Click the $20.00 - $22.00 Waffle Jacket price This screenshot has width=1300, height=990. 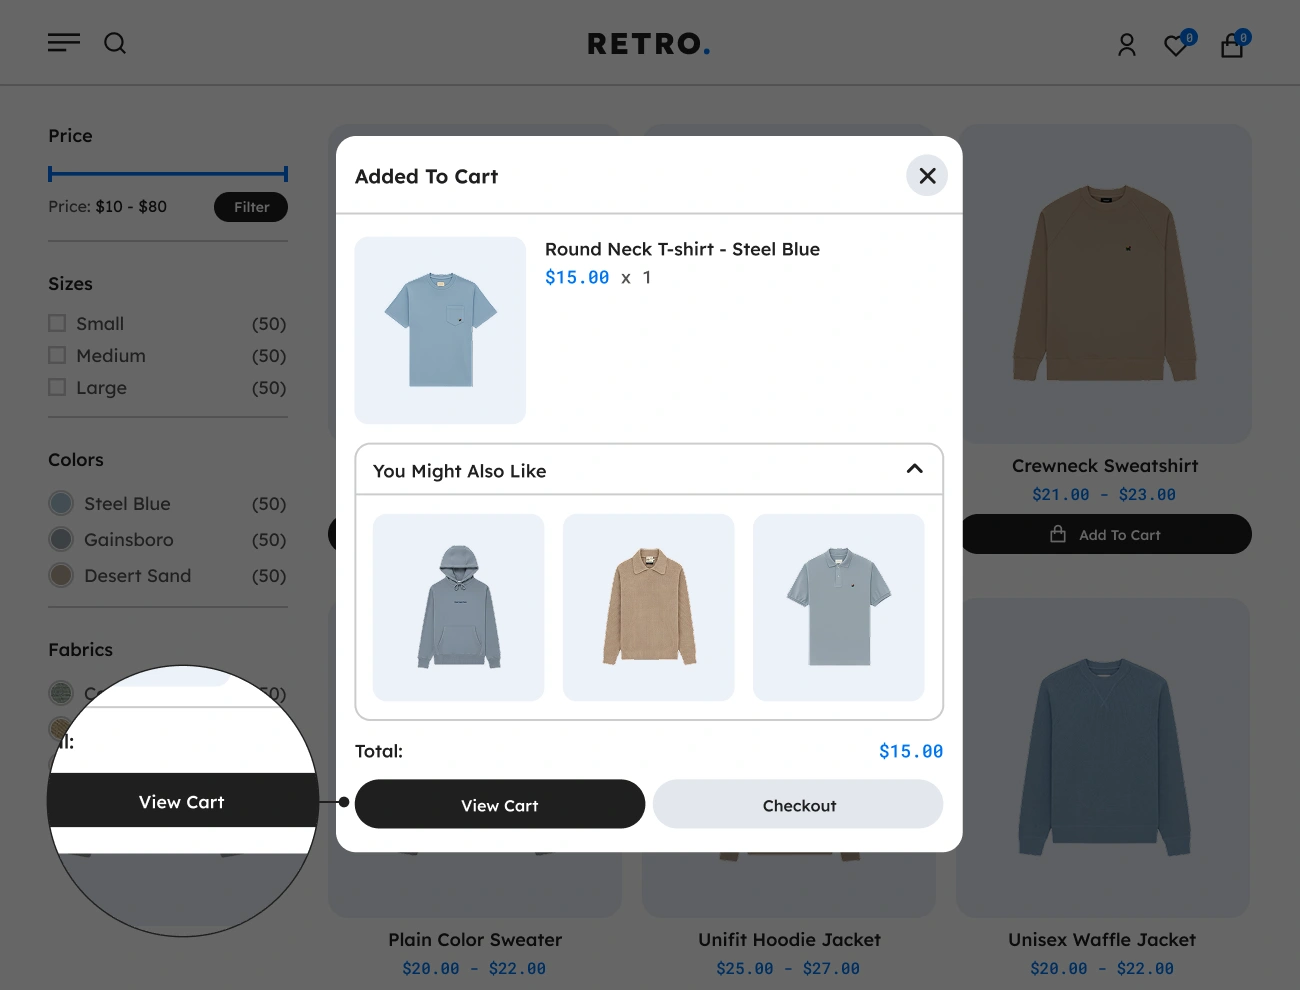coord(1102,968)
